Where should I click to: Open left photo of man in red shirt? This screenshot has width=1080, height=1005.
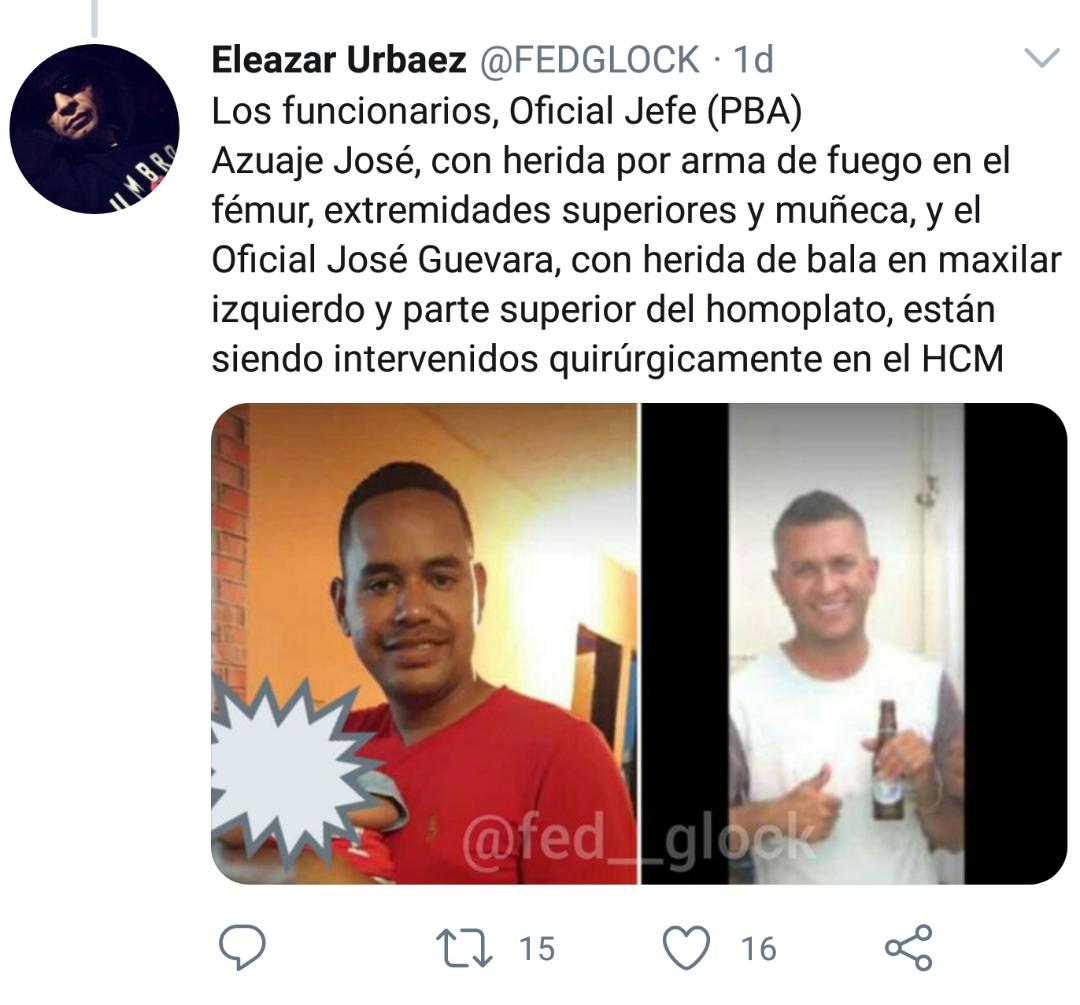click(x=424, y=643)
